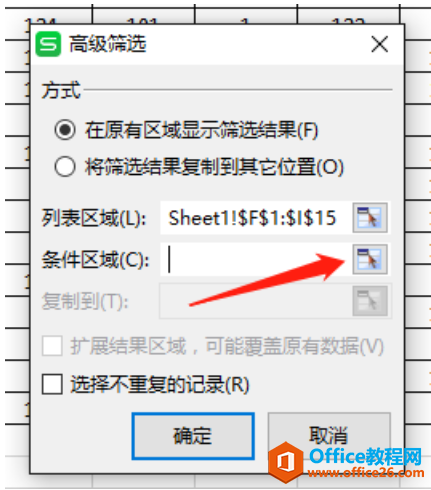Select the 将筛选结果复制到其它位置 radio option

(65, 166)
